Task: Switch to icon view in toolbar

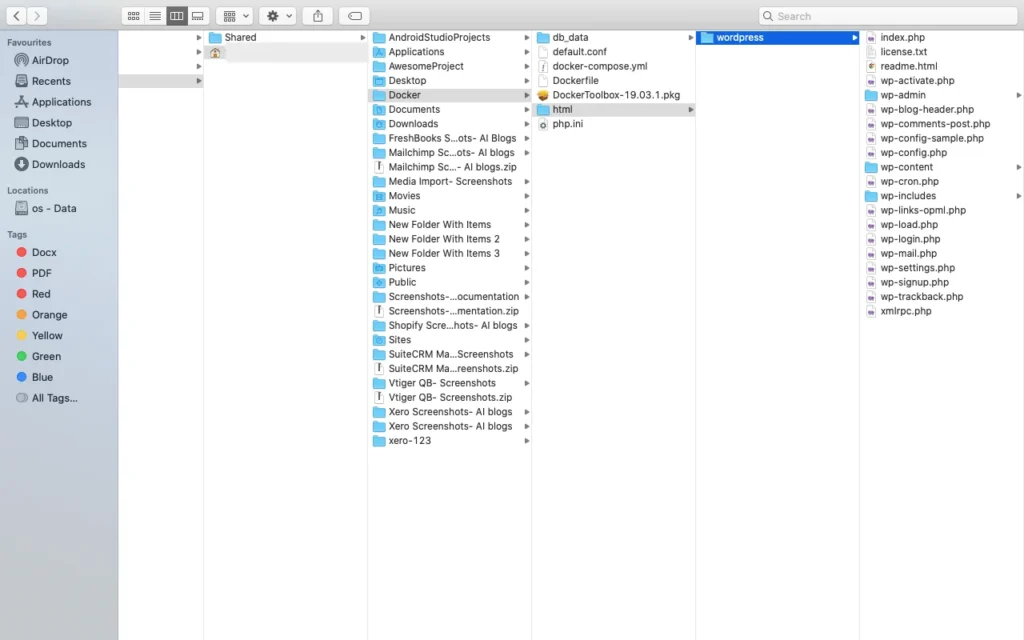Action: pos(133,15)
